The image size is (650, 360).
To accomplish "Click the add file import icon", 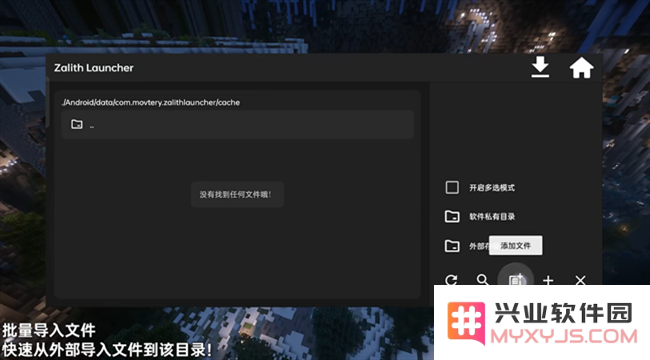I will 516,280.
